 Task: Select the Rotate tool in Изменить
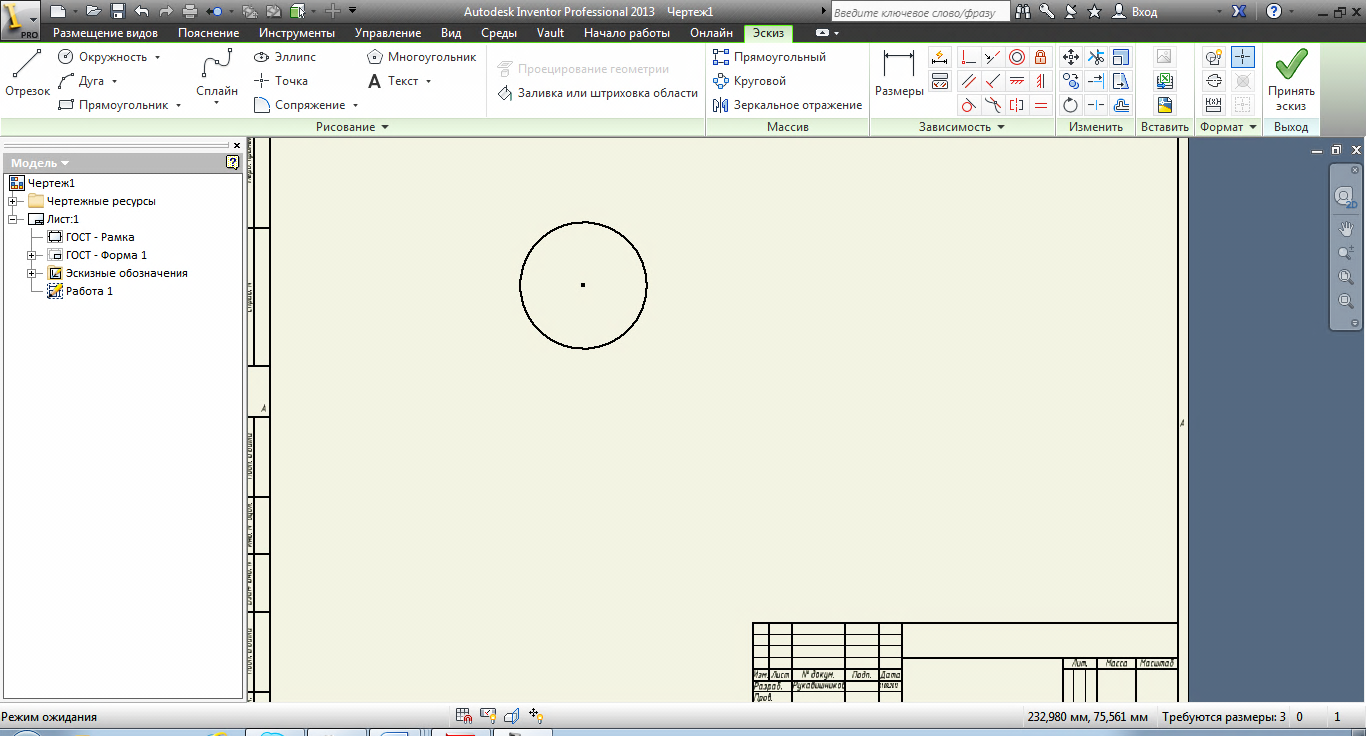click(1071, 105)
